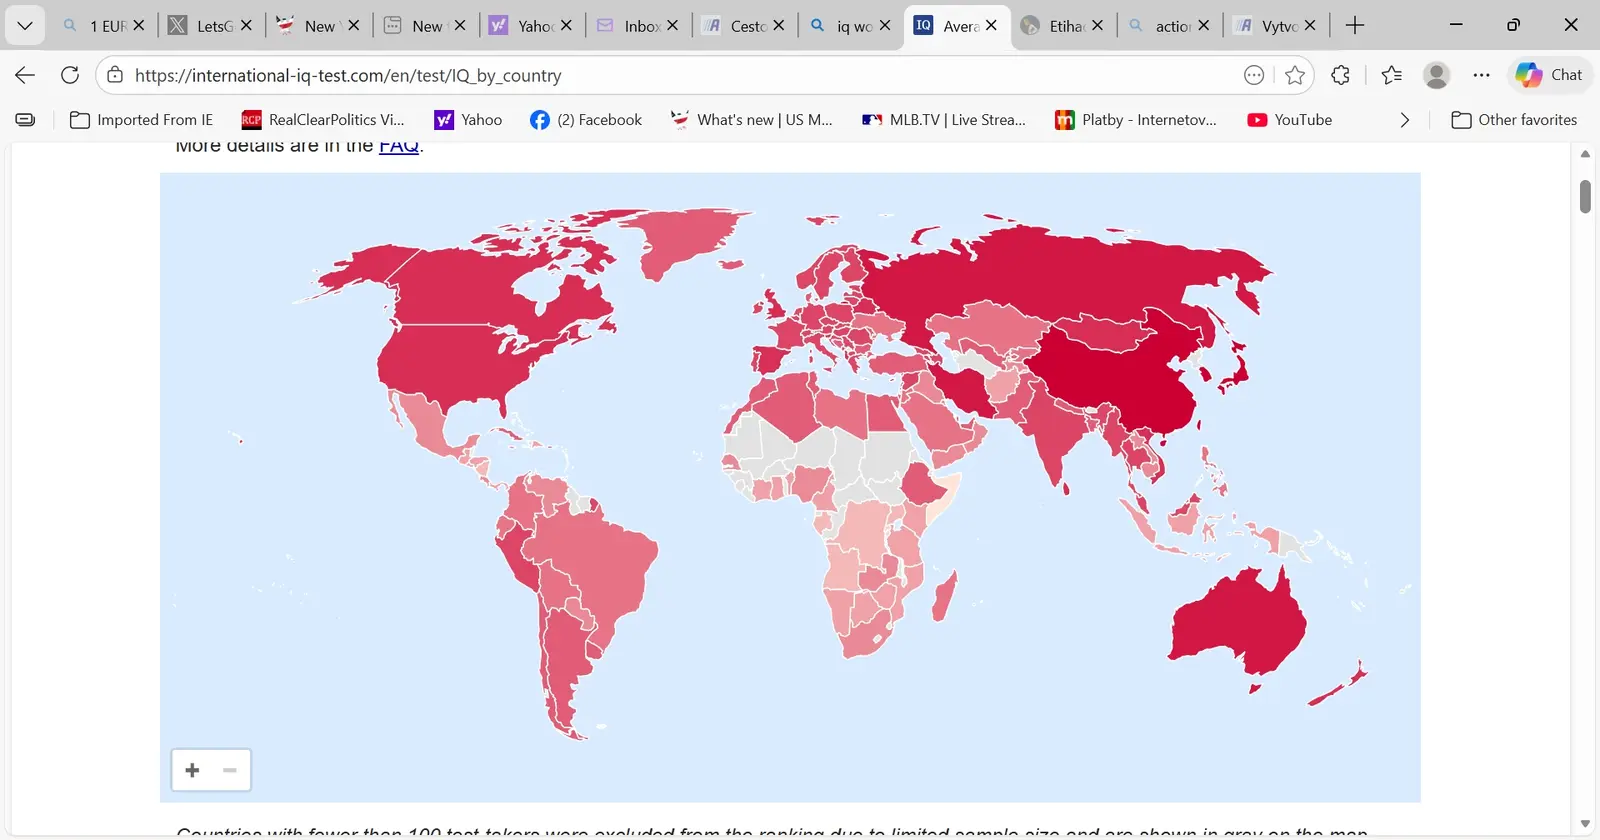Open YouTube bookmark

(1290, 120)
